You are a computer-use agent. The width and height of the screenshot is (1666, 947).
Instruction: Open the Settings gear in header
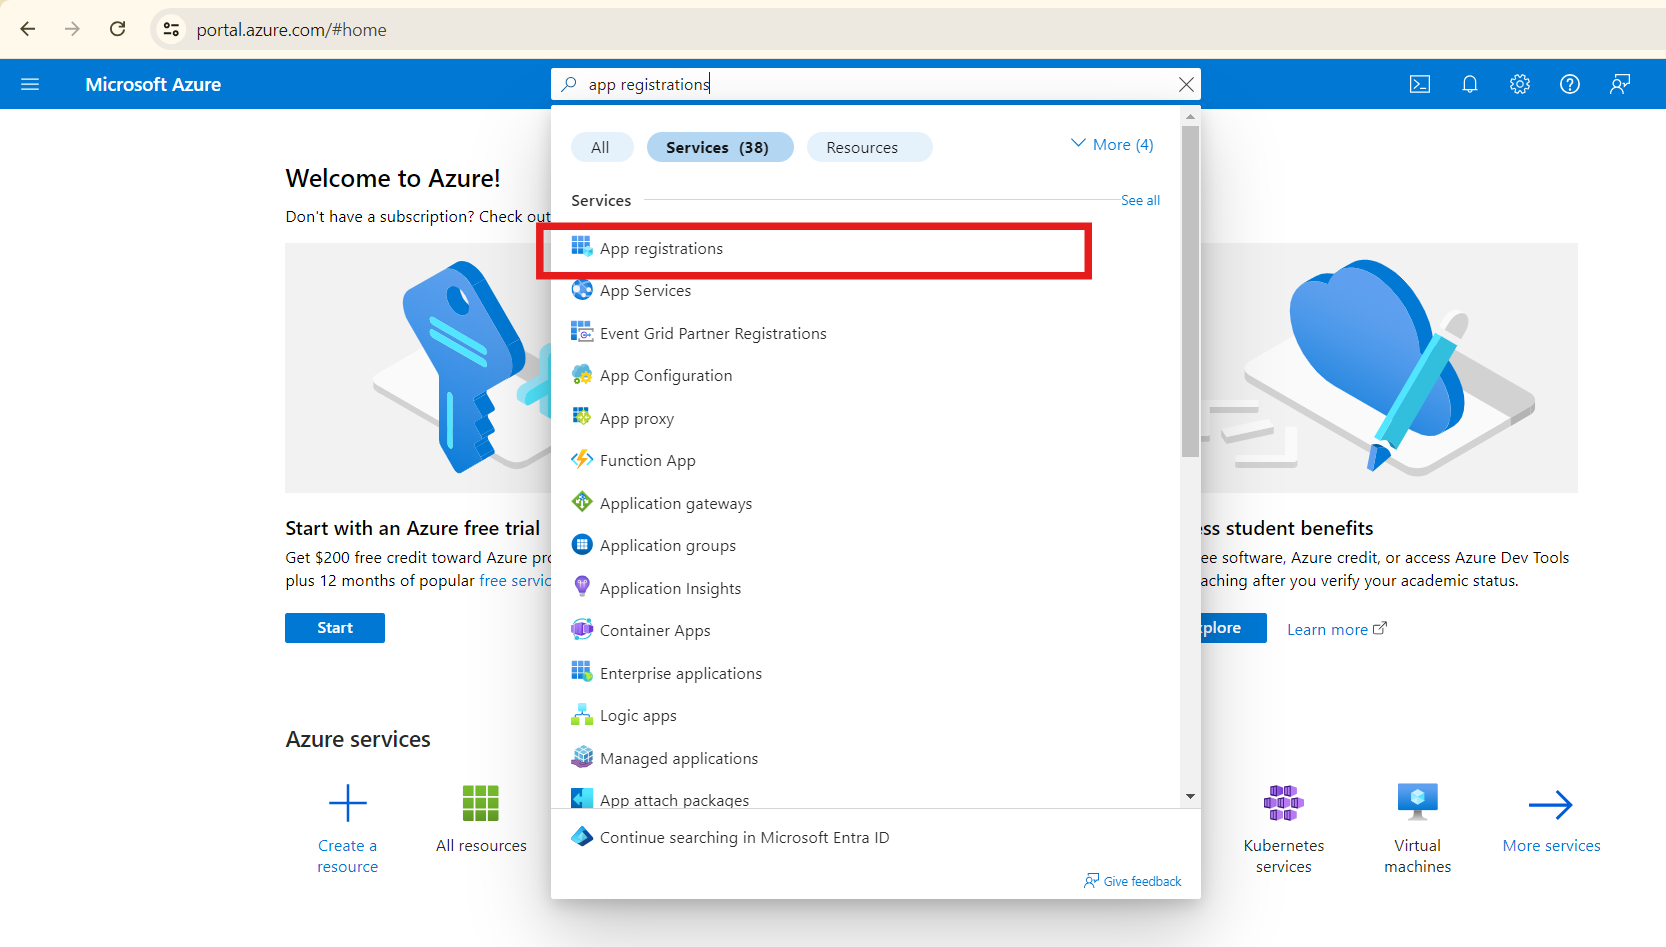point(1519,84)
